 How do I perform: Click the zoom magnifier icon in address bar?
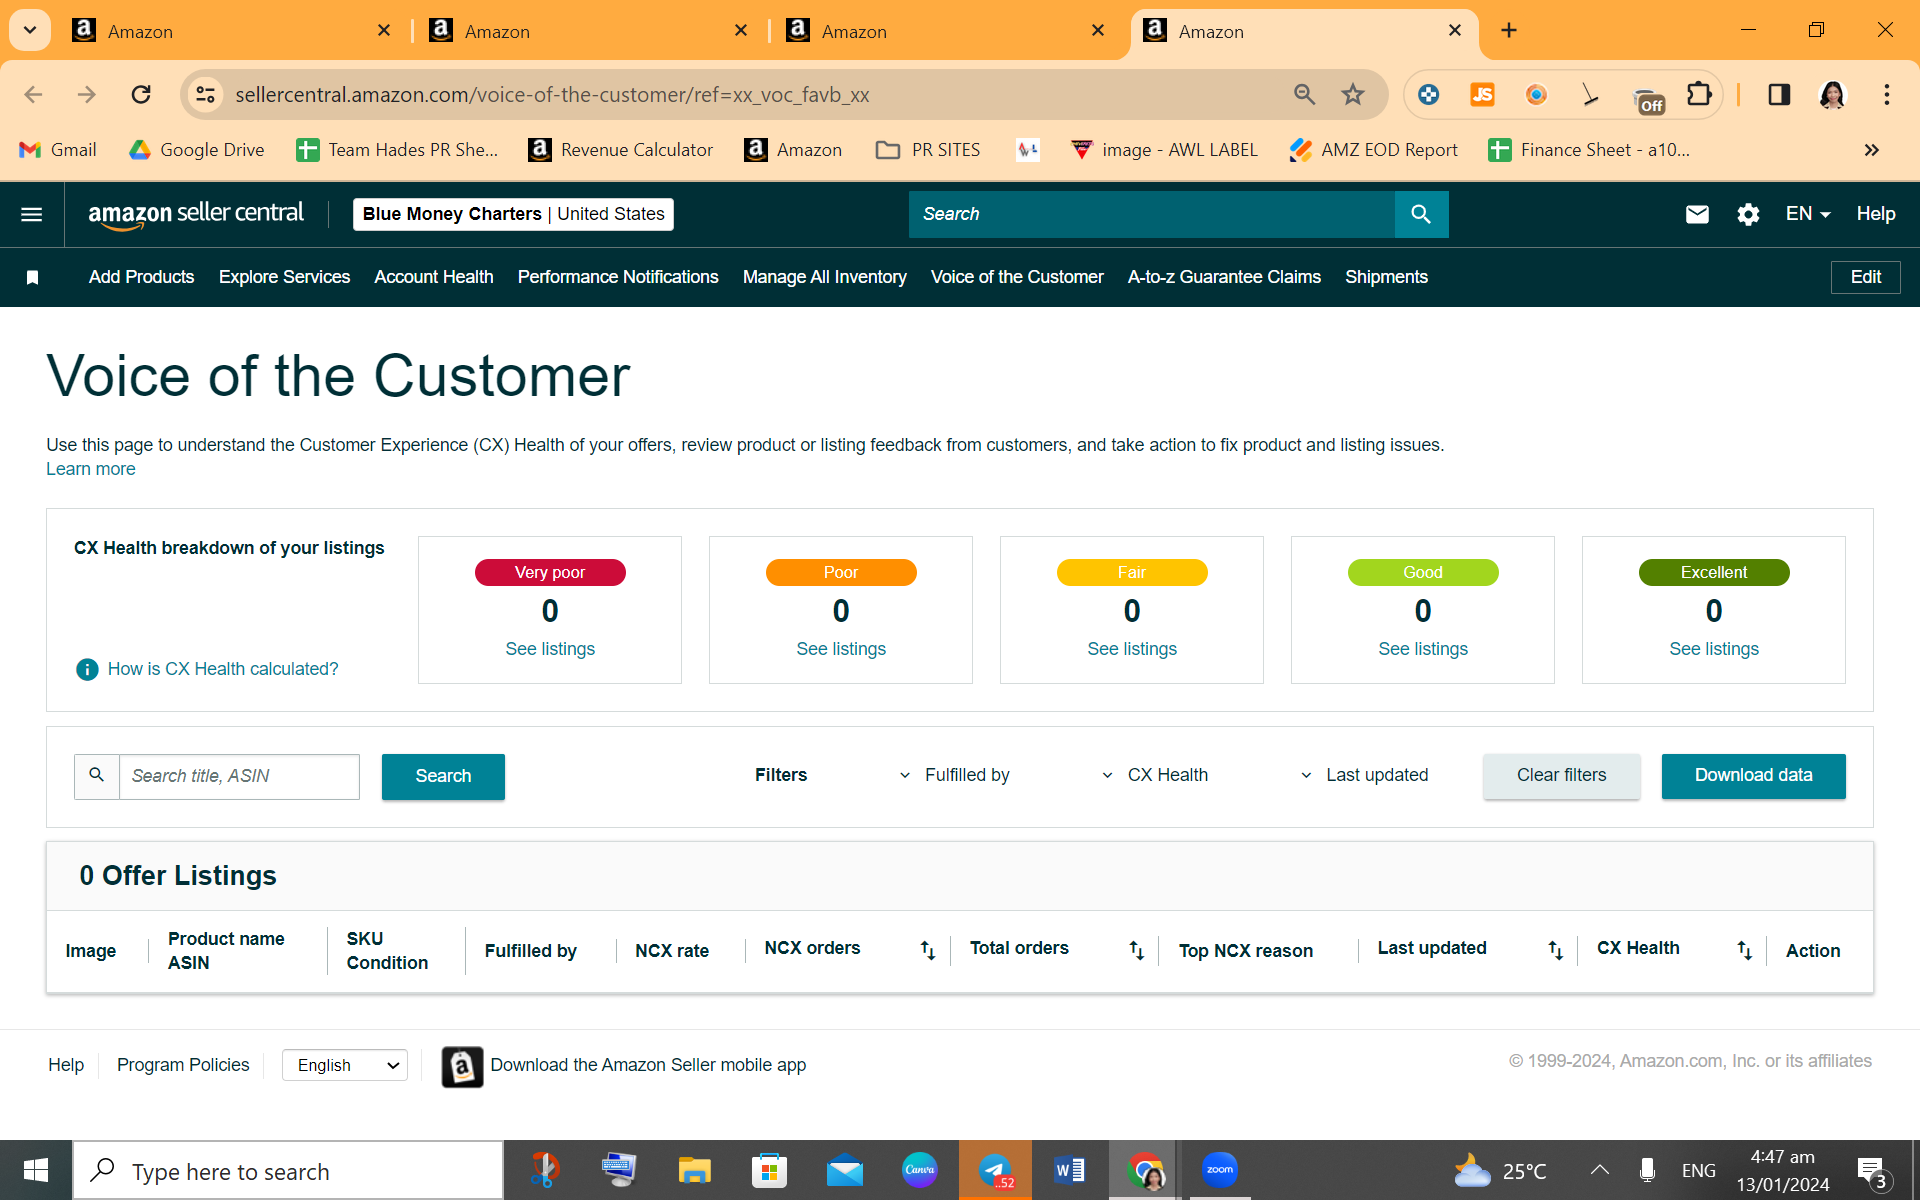point(1304,94)
